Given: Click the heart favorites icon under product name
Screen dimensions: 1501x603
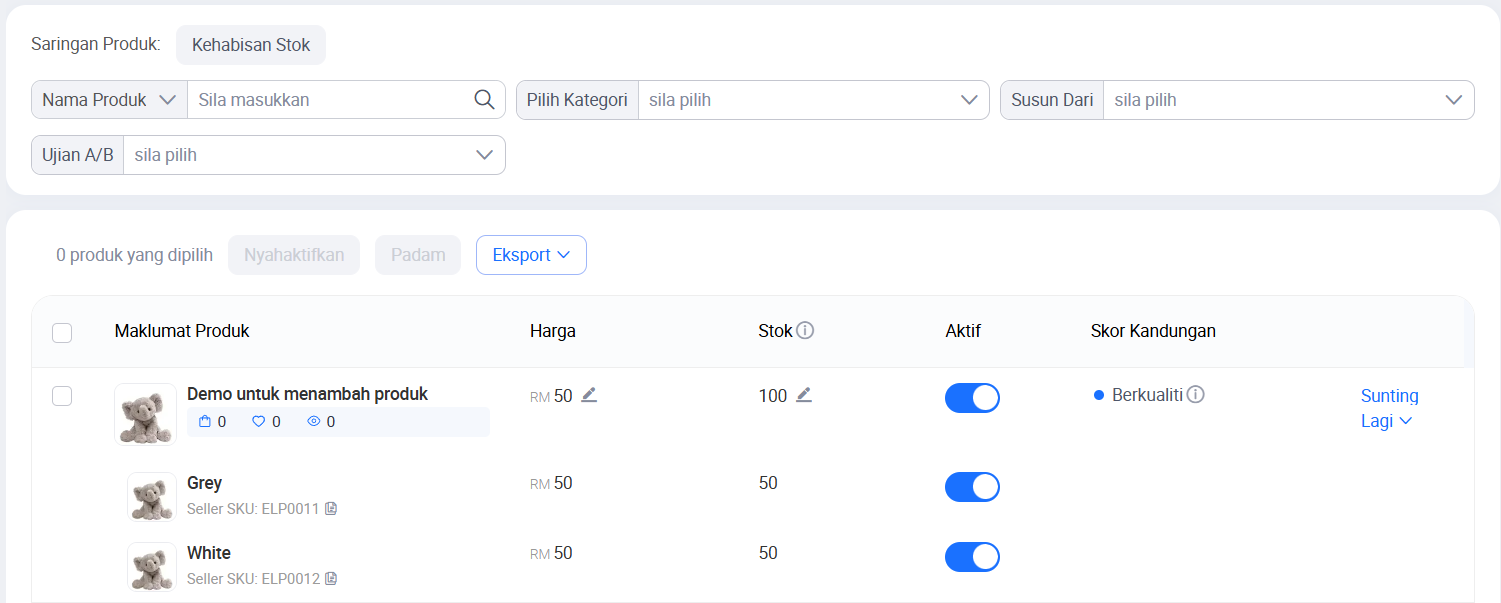Looking at the screenshot, I should [x=258, y=422].
